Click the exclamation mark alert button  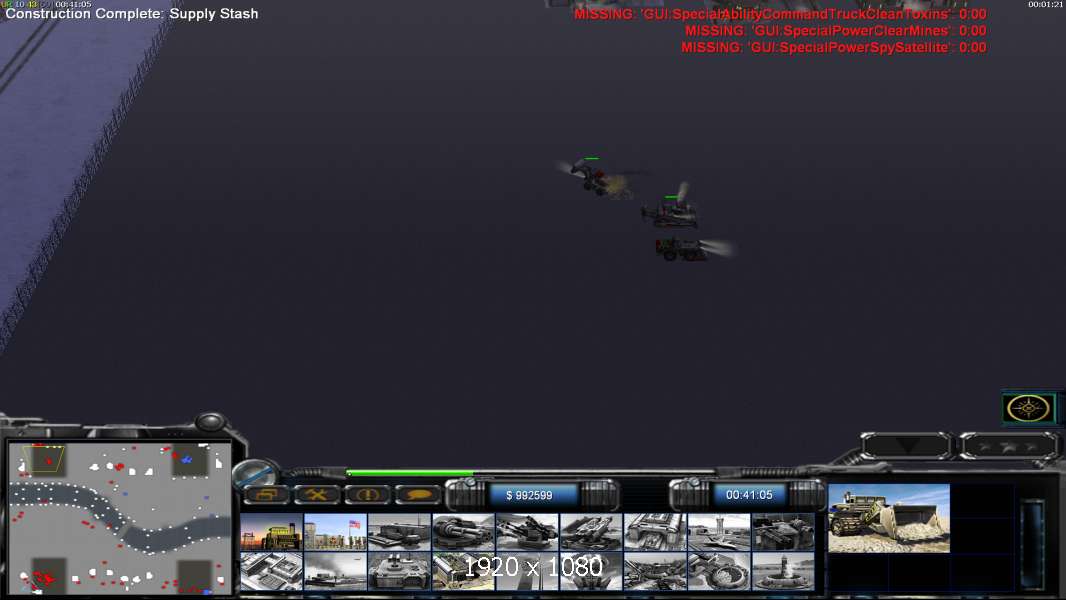coord(367,495)
